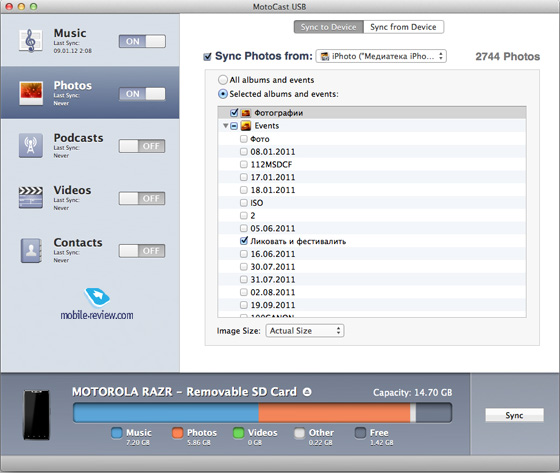Enable the Podcasts sync switch

(142, 146)
